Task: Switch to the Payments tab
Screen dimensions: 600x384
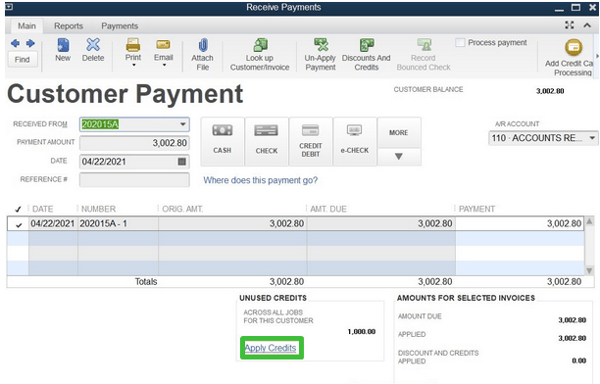Action: point(119,26)
